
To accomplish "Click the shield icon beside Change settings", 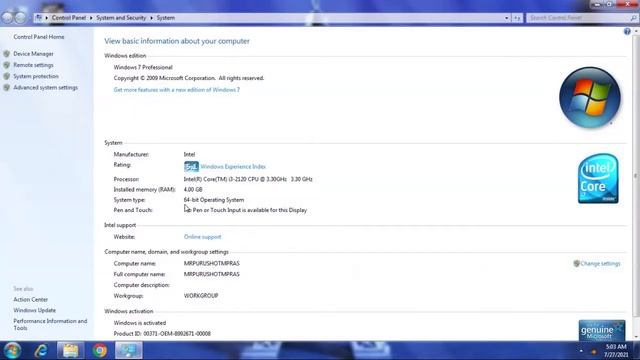I will pyautogui.click(x=576, y=264).
